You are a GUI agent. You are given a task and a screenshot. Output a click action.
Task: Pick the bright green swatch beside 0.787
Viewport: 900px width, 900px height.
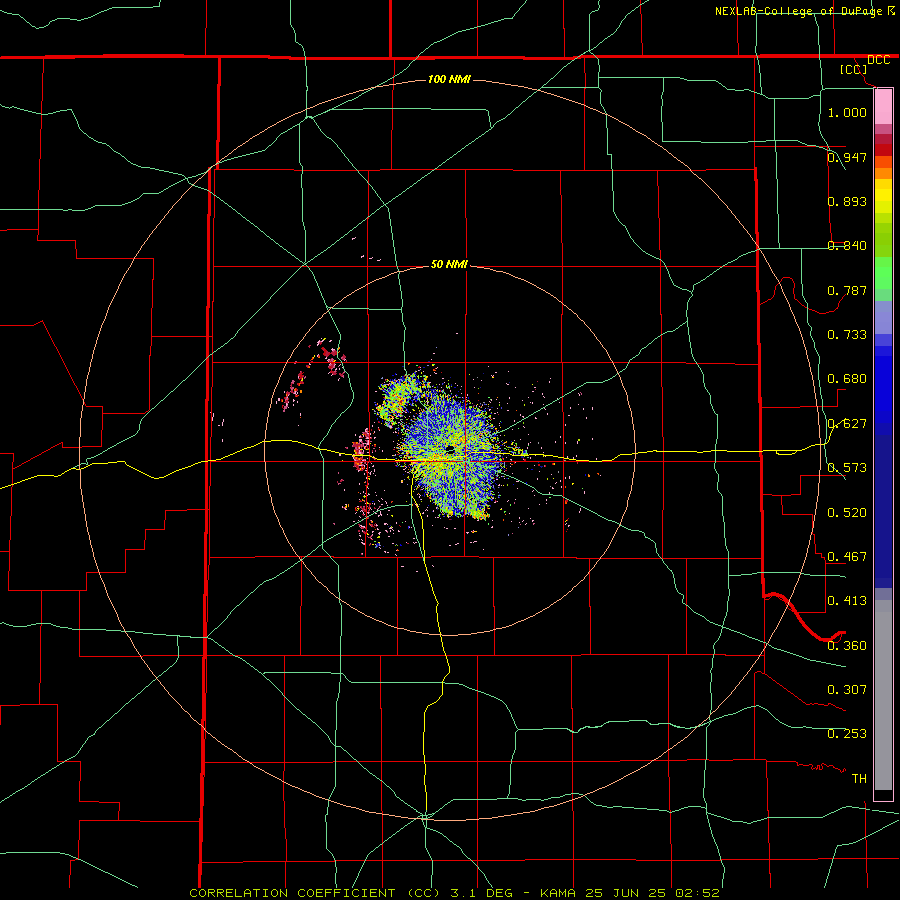pyautogui.click(x=883, y=273)
